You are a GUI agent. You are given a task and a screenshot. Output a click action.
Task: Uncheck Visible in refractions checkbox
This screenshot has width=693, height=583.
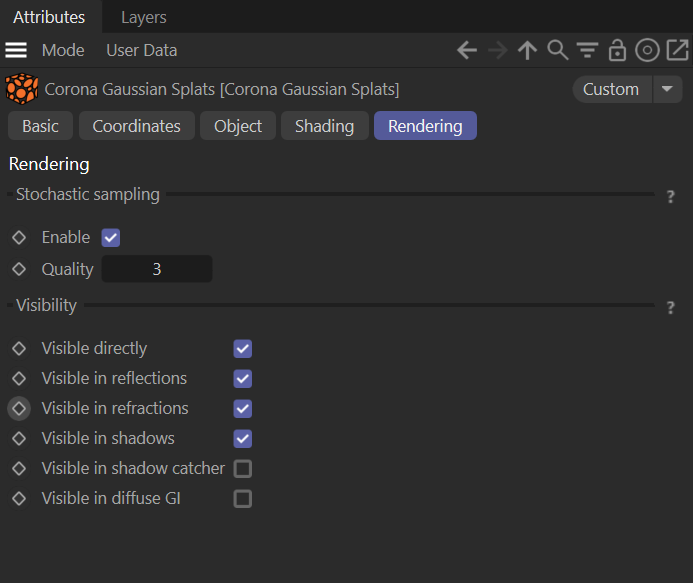tap(243, 409)
